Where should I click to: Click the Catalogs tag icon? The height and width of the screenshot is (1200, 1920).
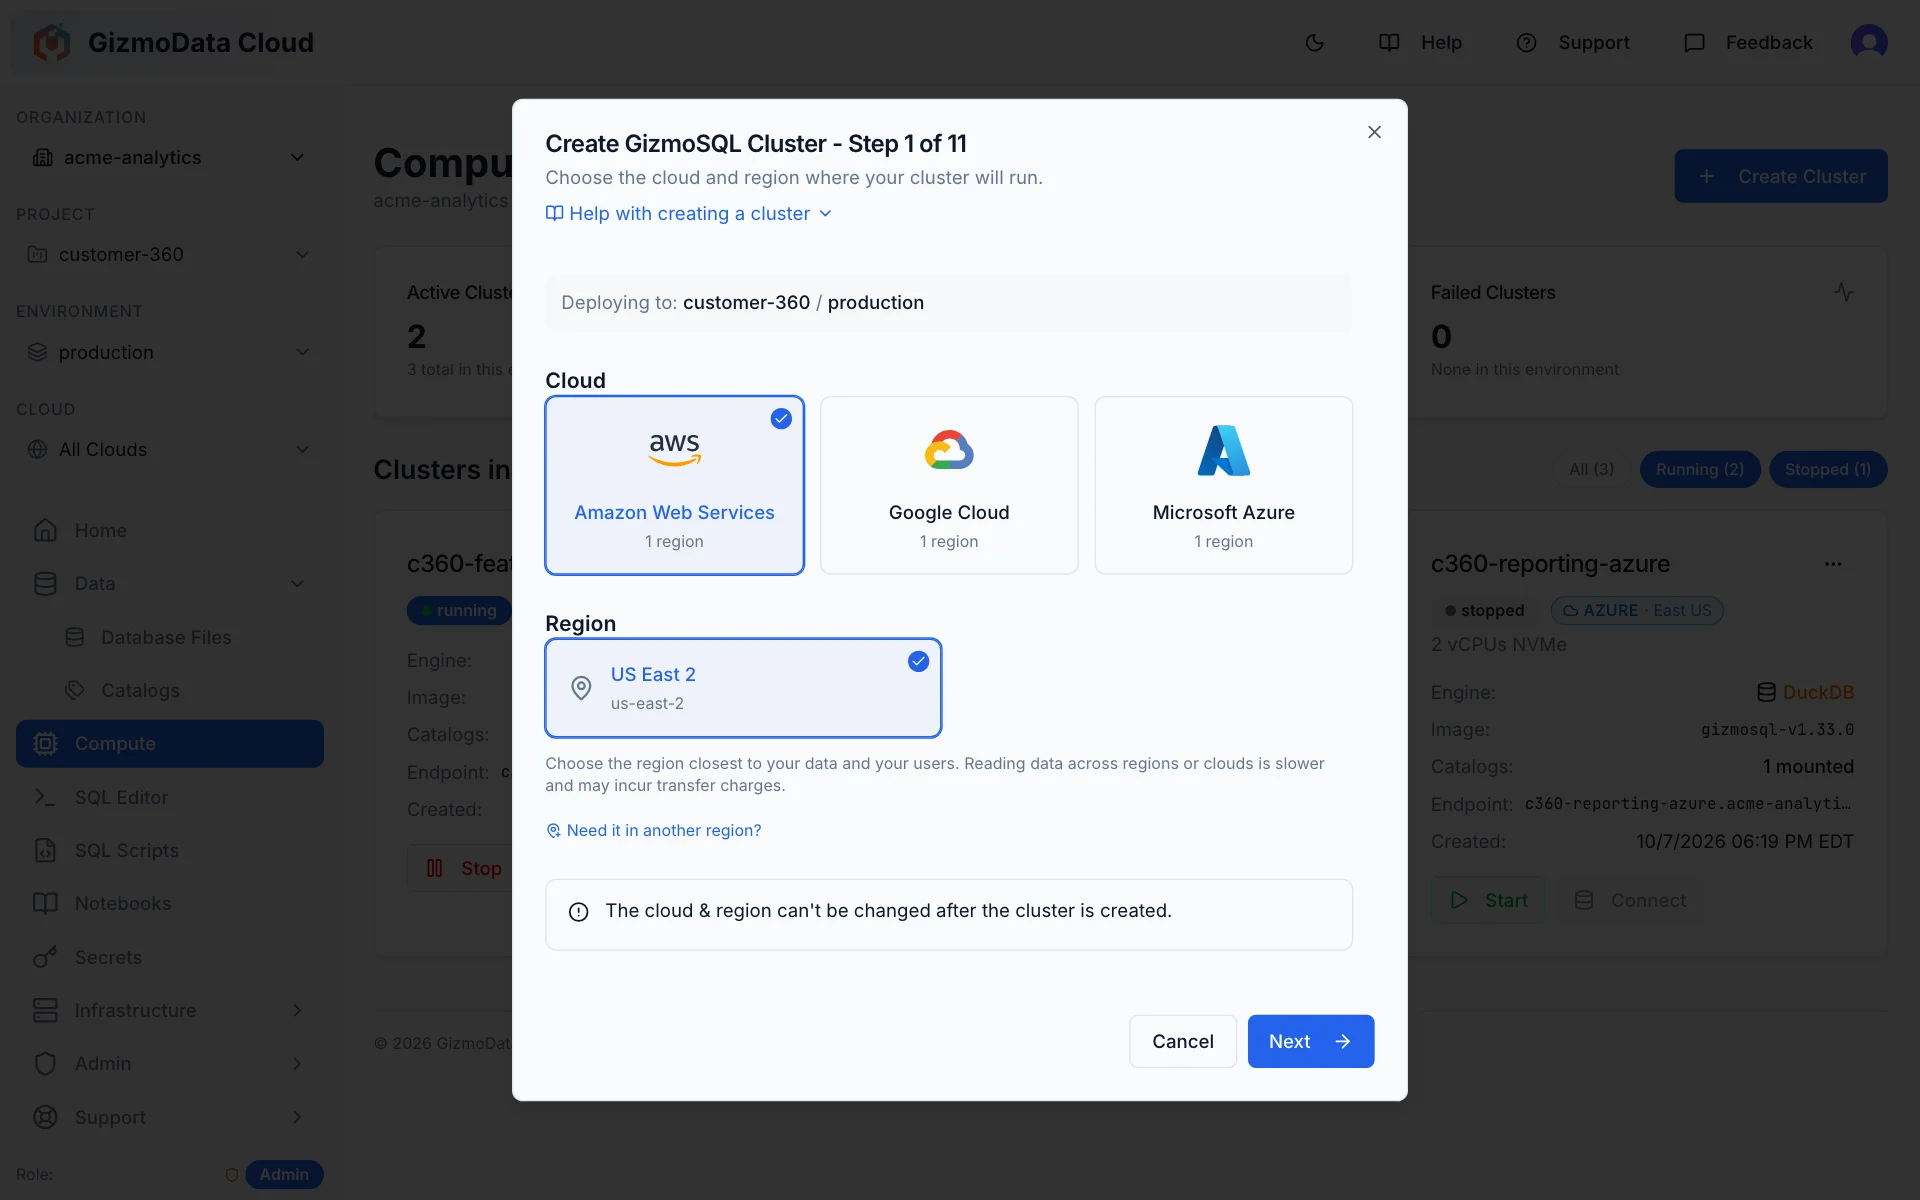[x=75, y=690]
